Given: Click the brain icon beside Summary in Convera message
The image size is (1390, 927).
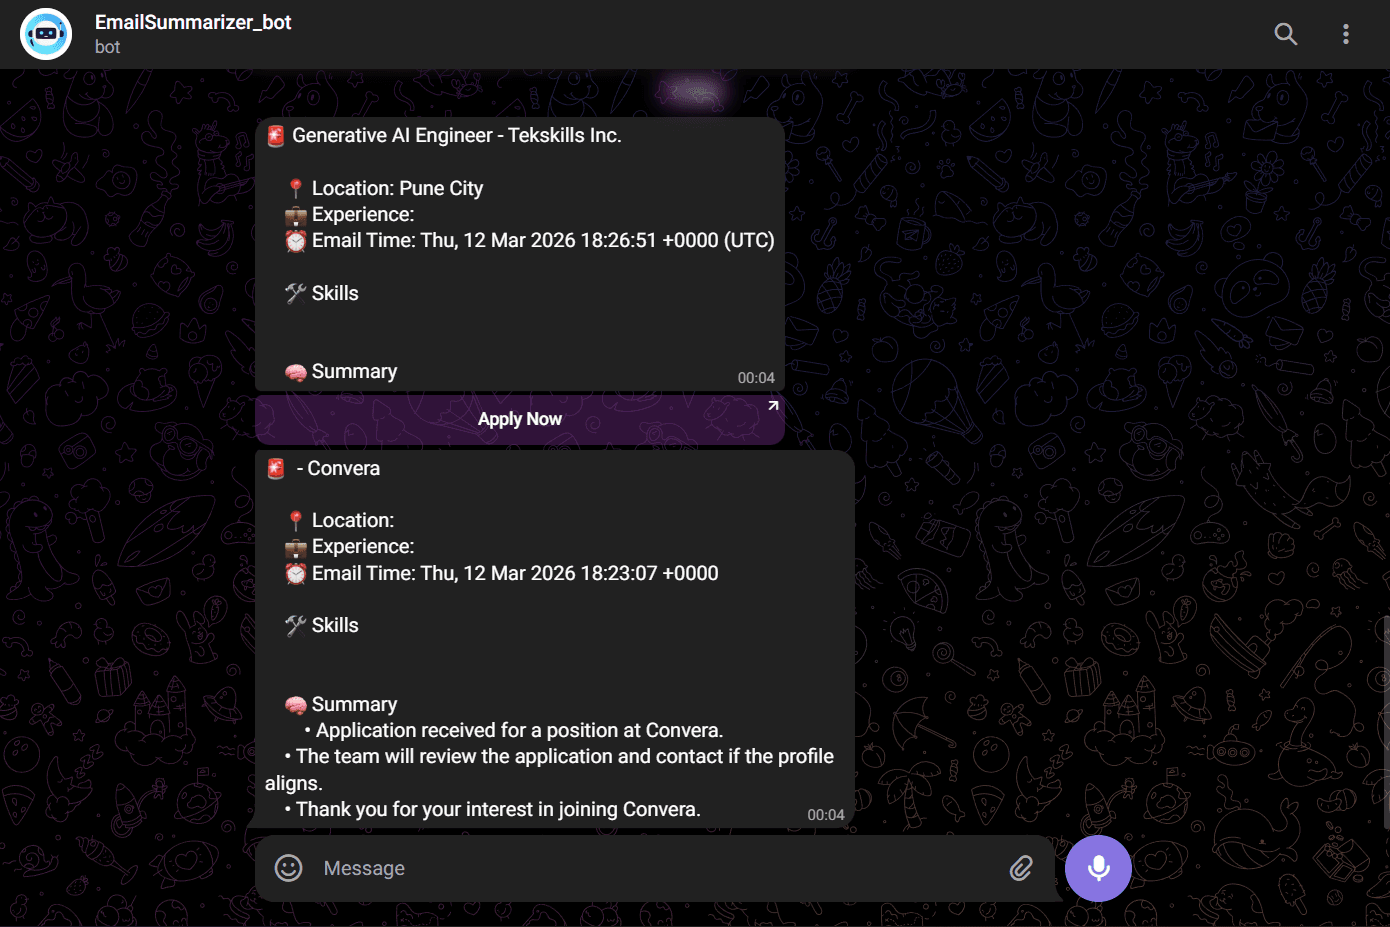Looking at the screenshot, I should coord(295,706).
